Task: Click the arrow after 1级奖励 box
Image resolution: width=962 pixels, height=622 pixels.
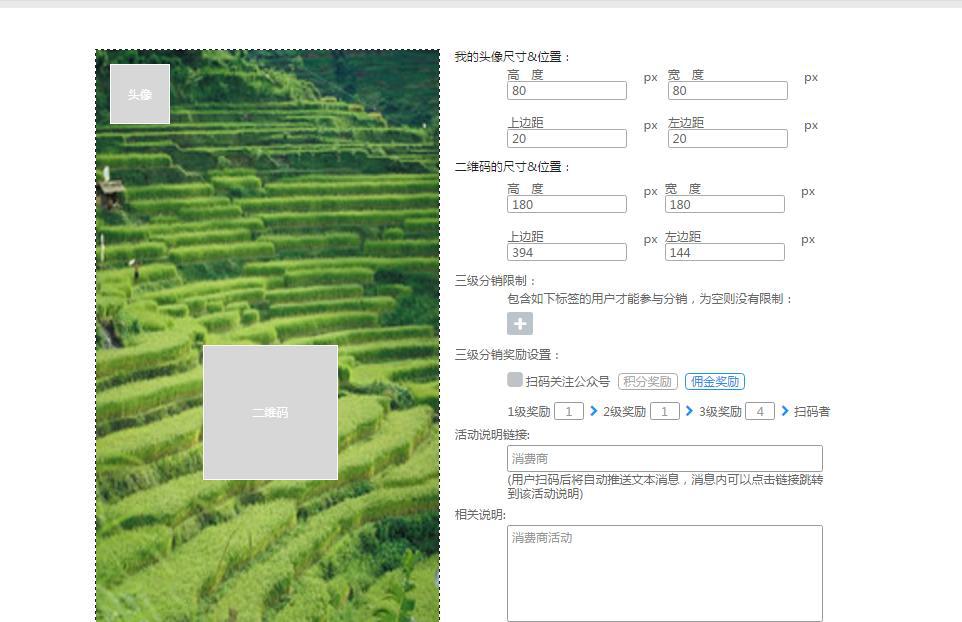Action: pyautogui.click(x=593, y=411)
